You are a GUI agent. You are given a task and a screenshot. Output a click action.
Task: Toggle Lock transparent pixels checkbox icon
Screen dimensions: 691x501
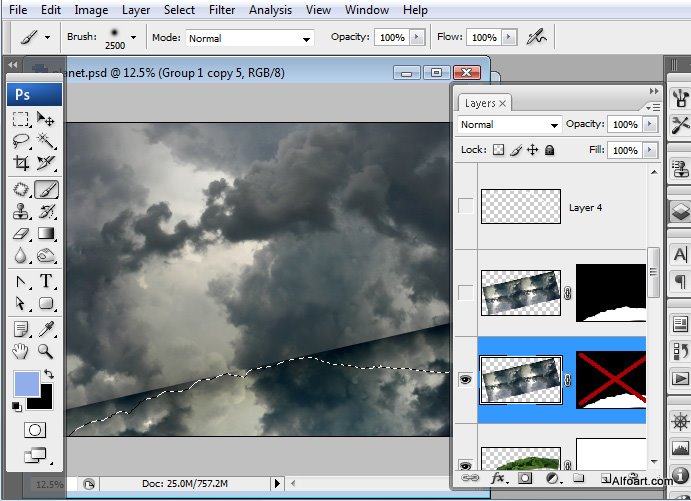499,150
